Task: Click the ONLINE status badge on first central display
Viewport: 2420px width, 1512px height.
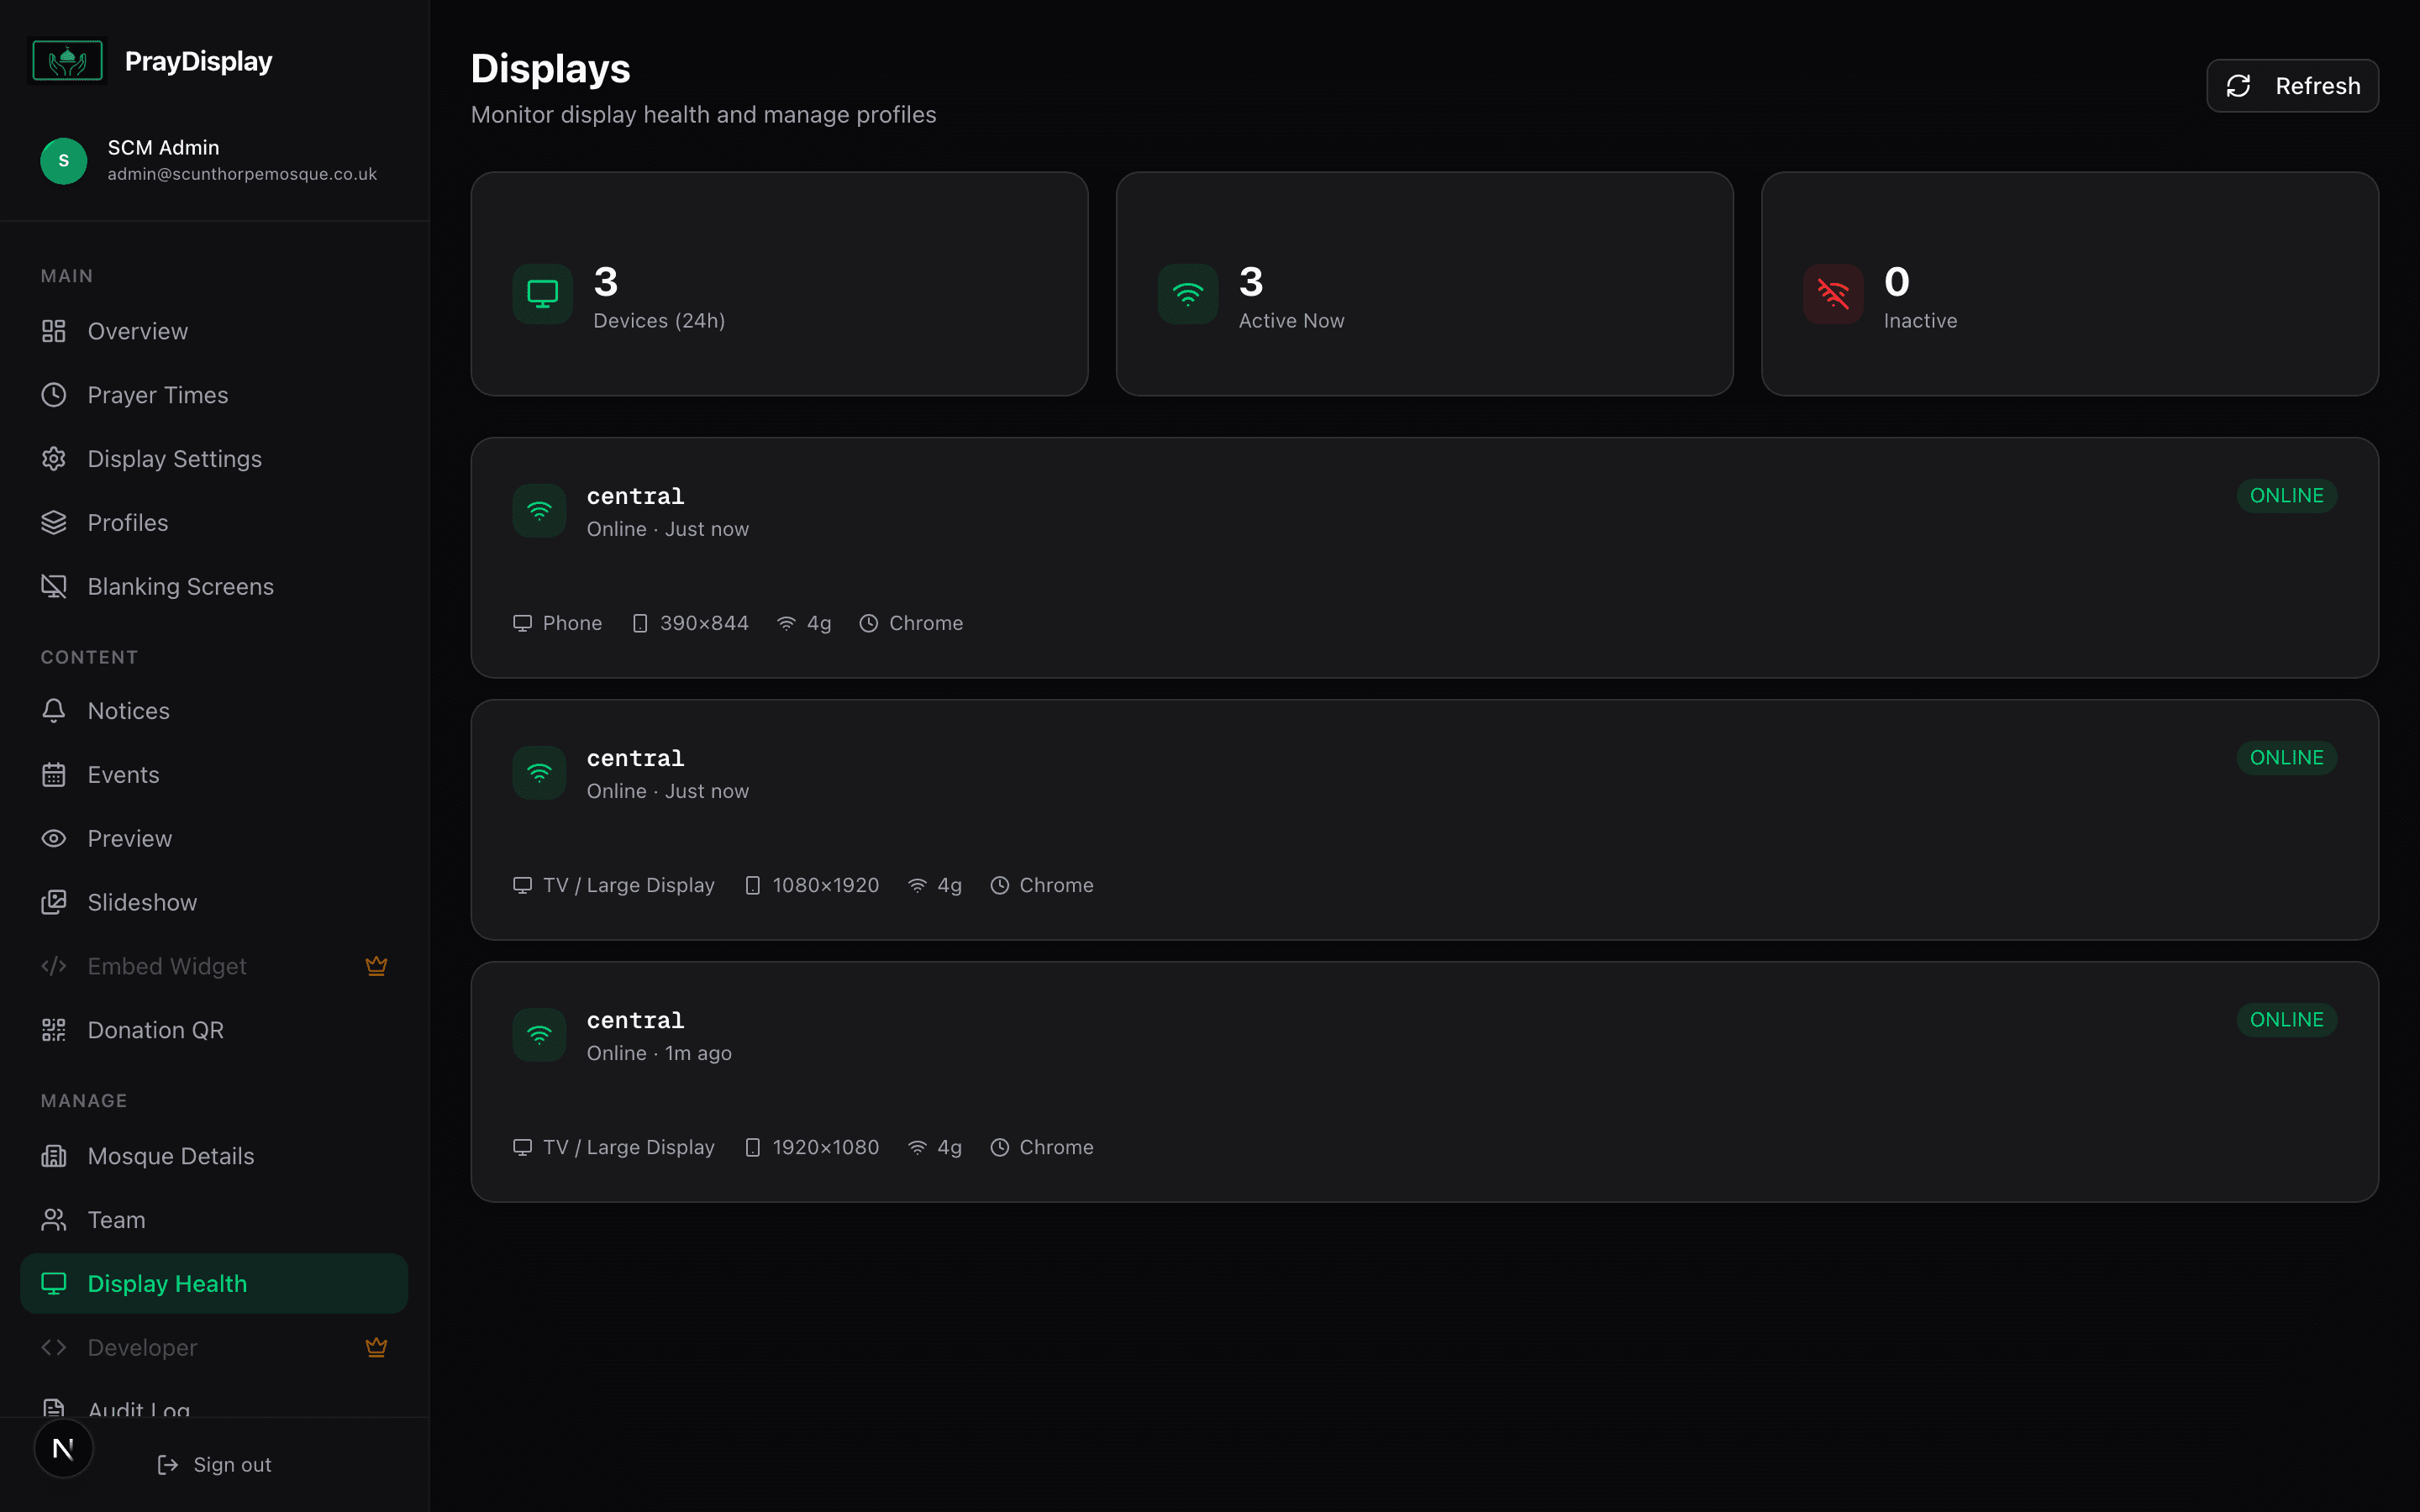Action: click(2286, 495)
